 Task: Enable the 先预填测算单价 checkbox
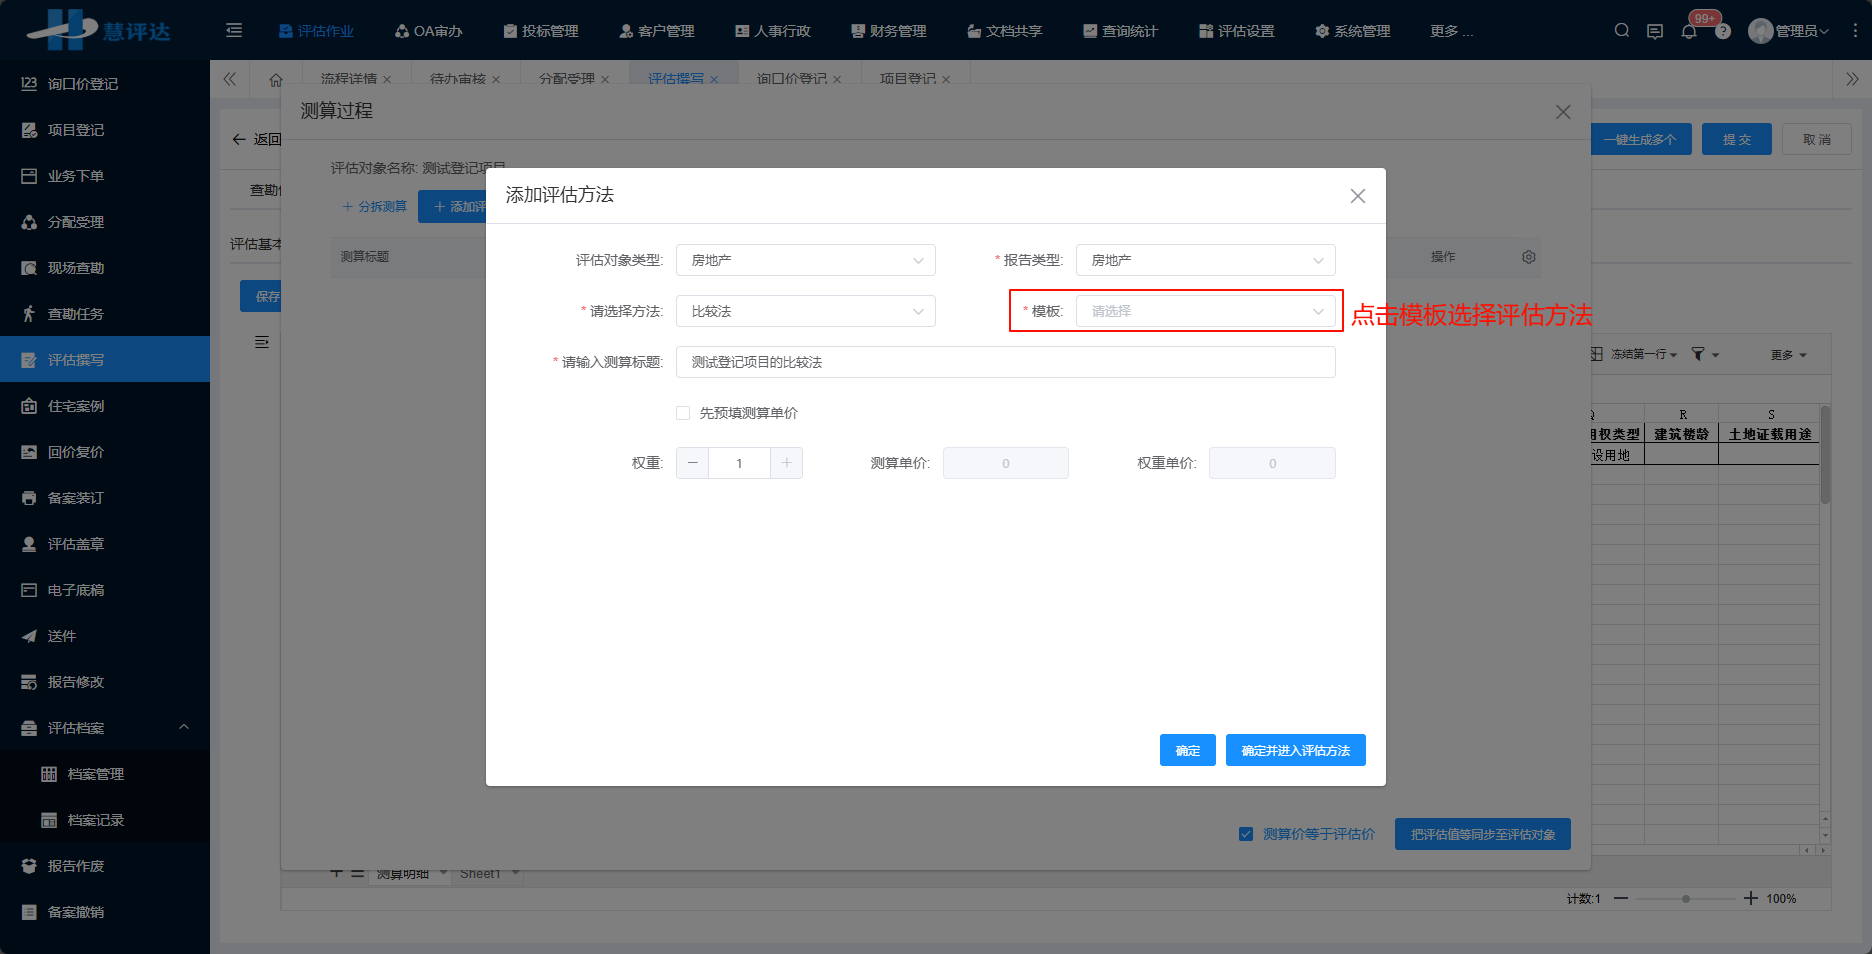coord(683,412)
